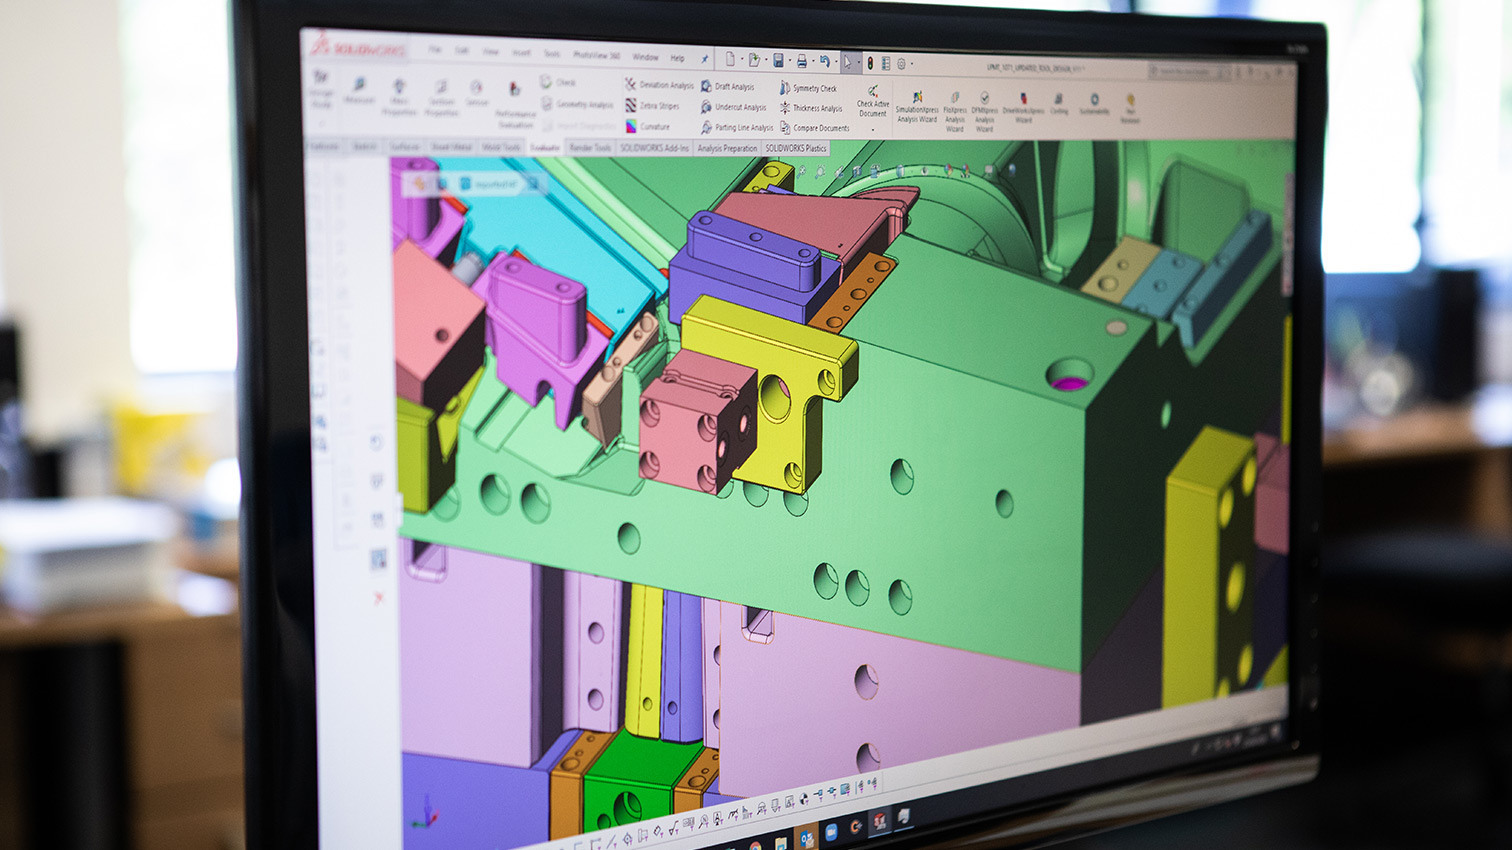This screenshot has height=850, width=1512.
Task: Open the Sustainability tool
Action: click(1094, 104)
